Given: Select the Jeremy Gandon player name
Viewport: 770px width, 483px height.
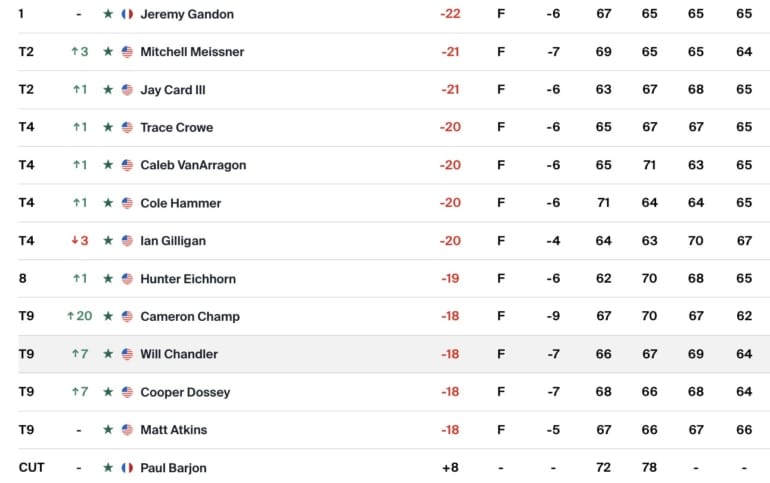Looking at the screenshot, I should [187, 14].
